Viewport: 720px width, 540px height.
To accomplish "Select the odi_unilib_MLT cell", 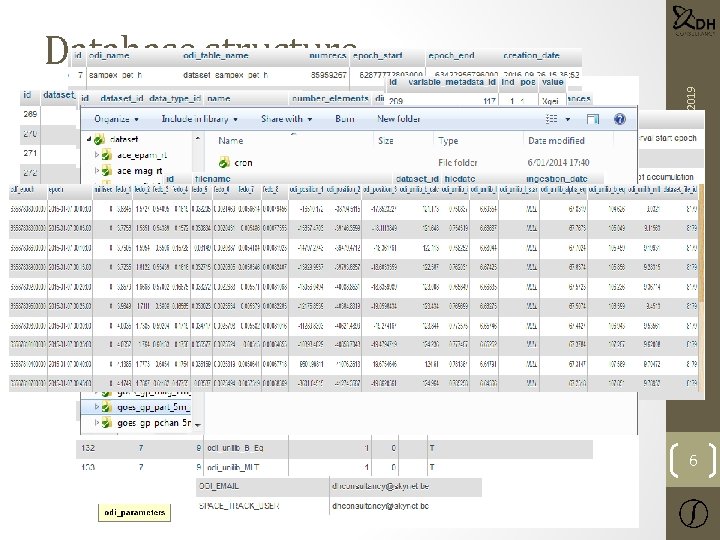I will (233, 467).
